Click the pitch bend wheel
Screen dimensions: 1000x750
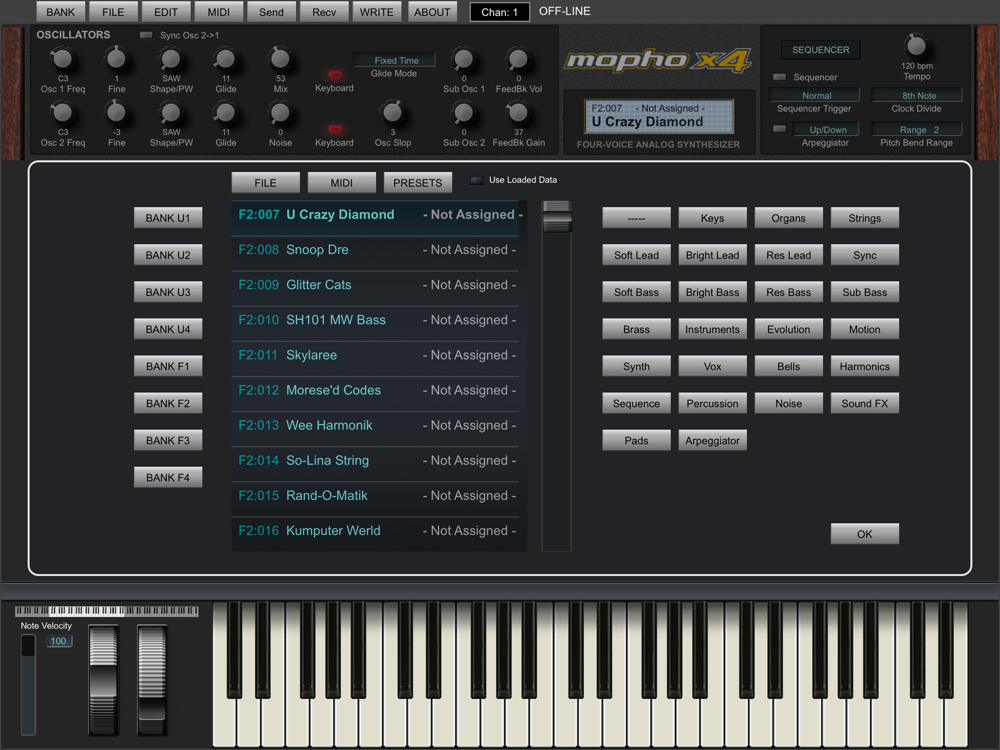103,680
